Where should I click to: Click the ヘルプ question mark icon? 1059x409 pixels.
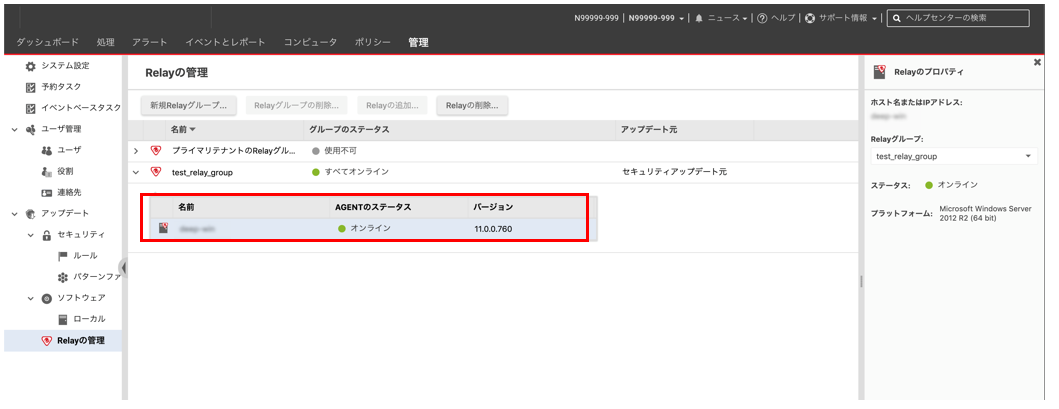click(x=762, y=18)
